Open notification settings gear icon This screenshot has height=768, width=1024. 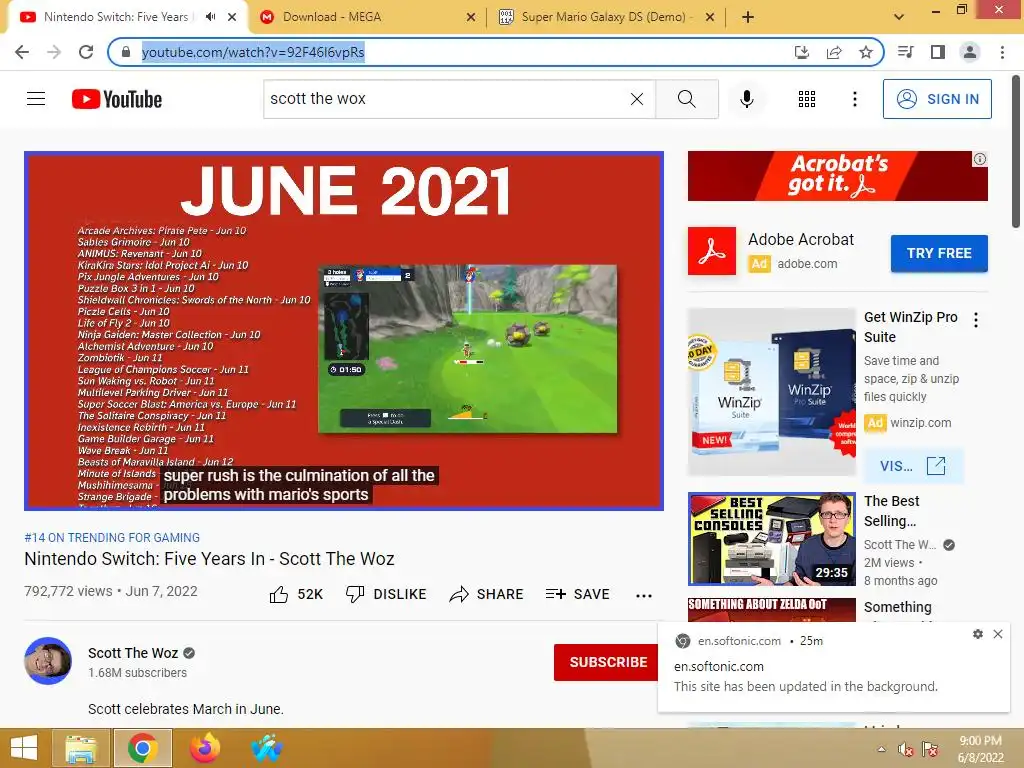click(978, 634)
